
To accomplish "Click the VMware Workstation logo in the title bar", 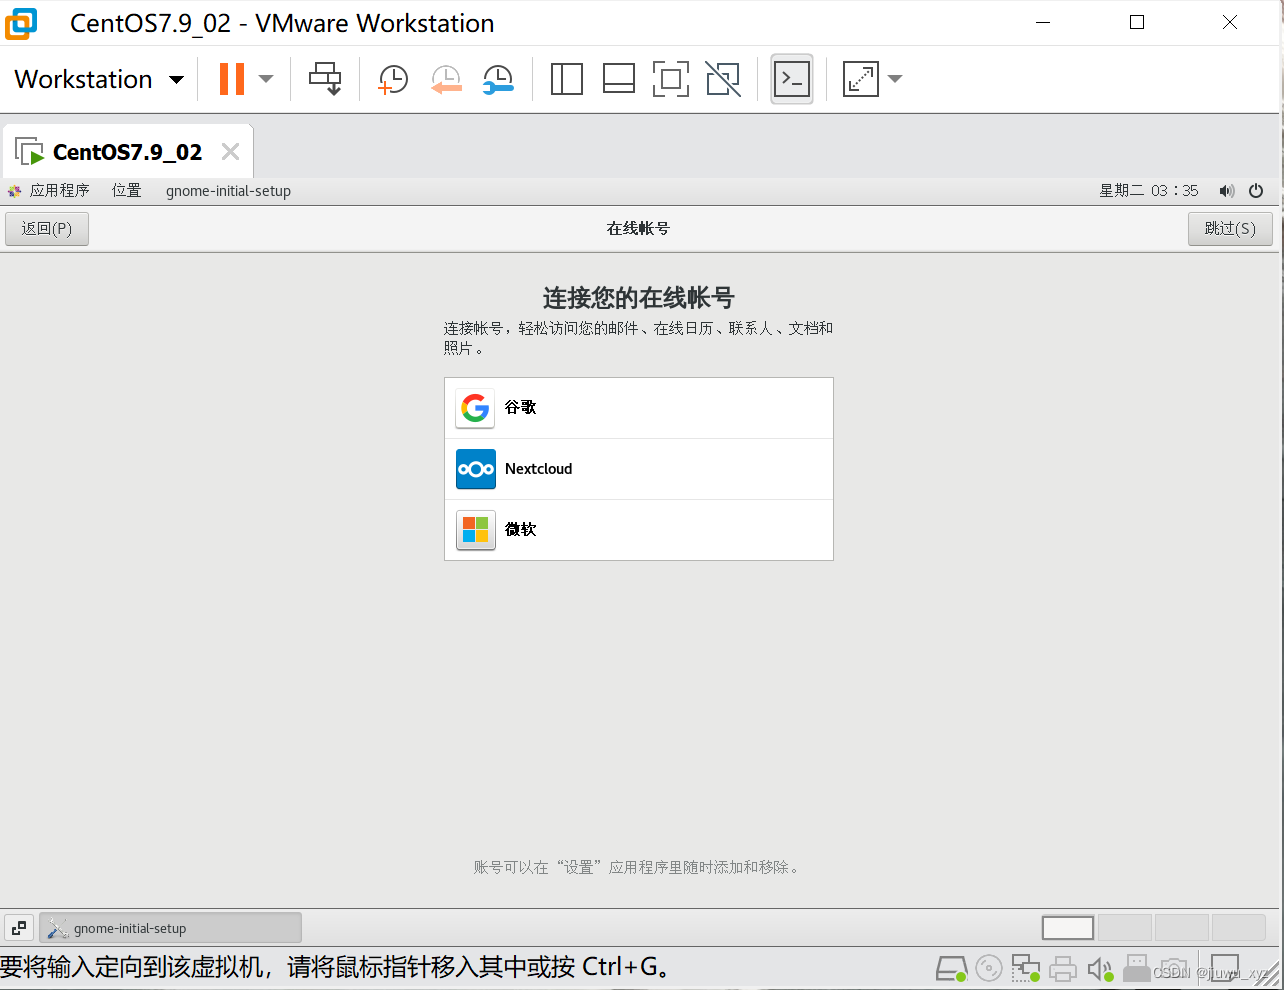I will 21,23.
